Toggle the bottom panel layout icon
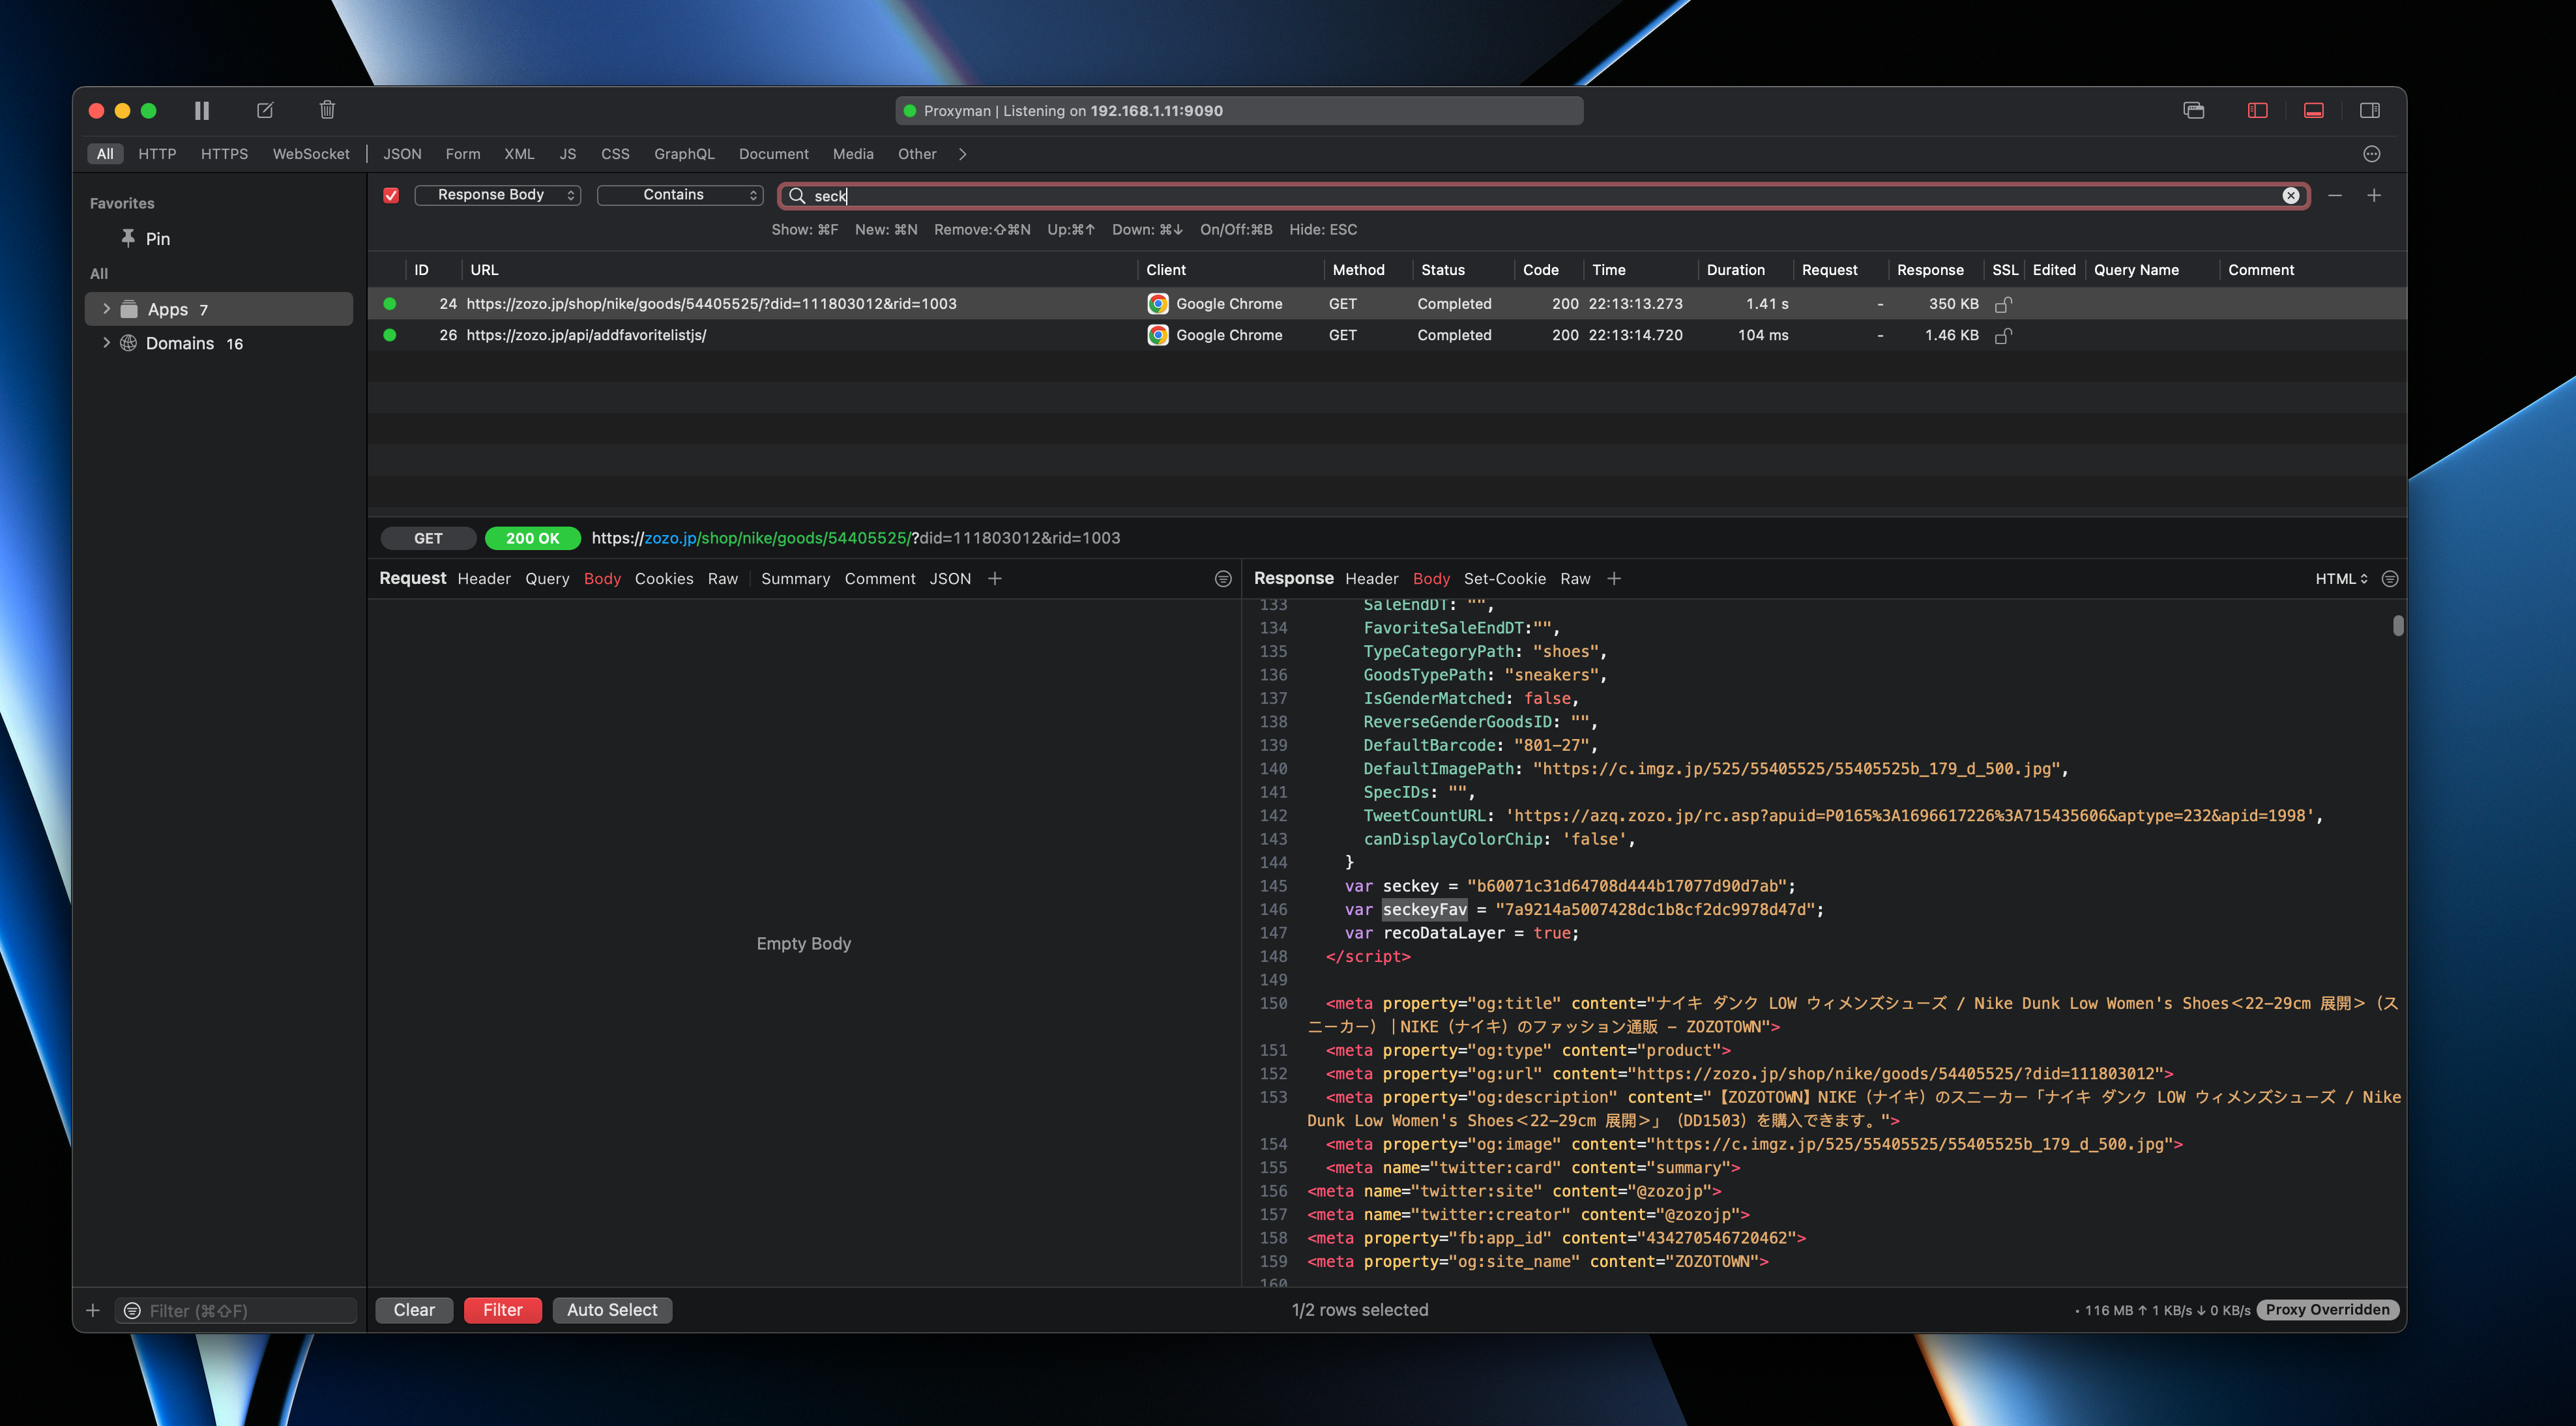2576x1426 pixels. pos(2313,110)
